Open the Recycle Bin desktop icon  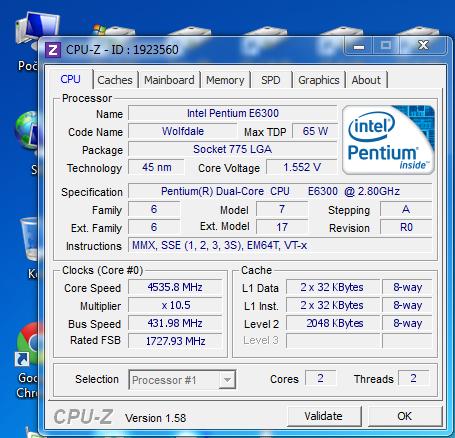click(29, 239)
